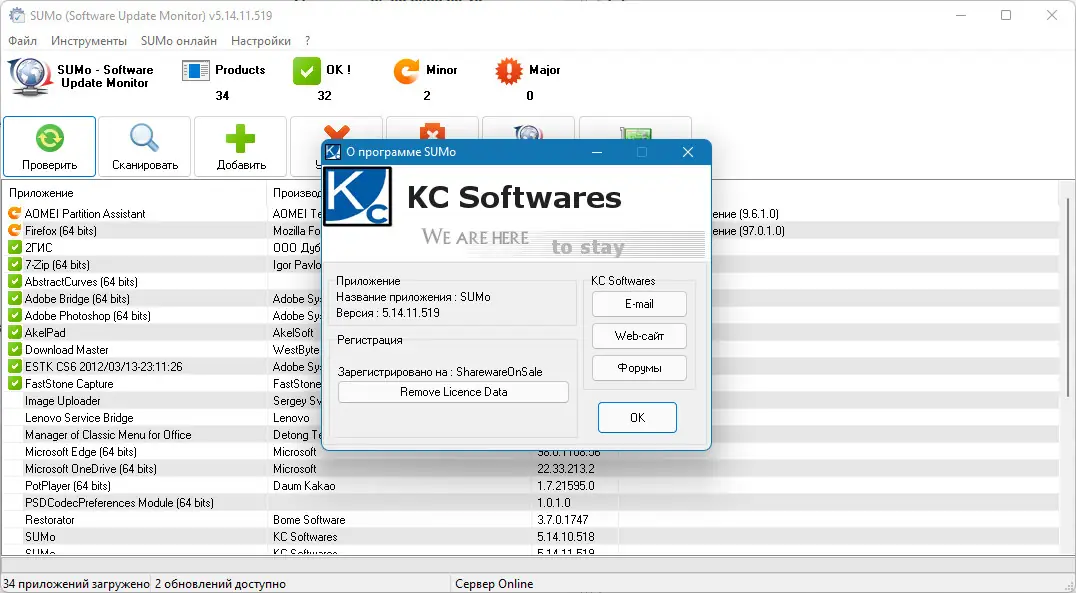Viewport: 1076px width, 593px height.
Task: Open the Настройки menu
Action: tap(261, 41)
